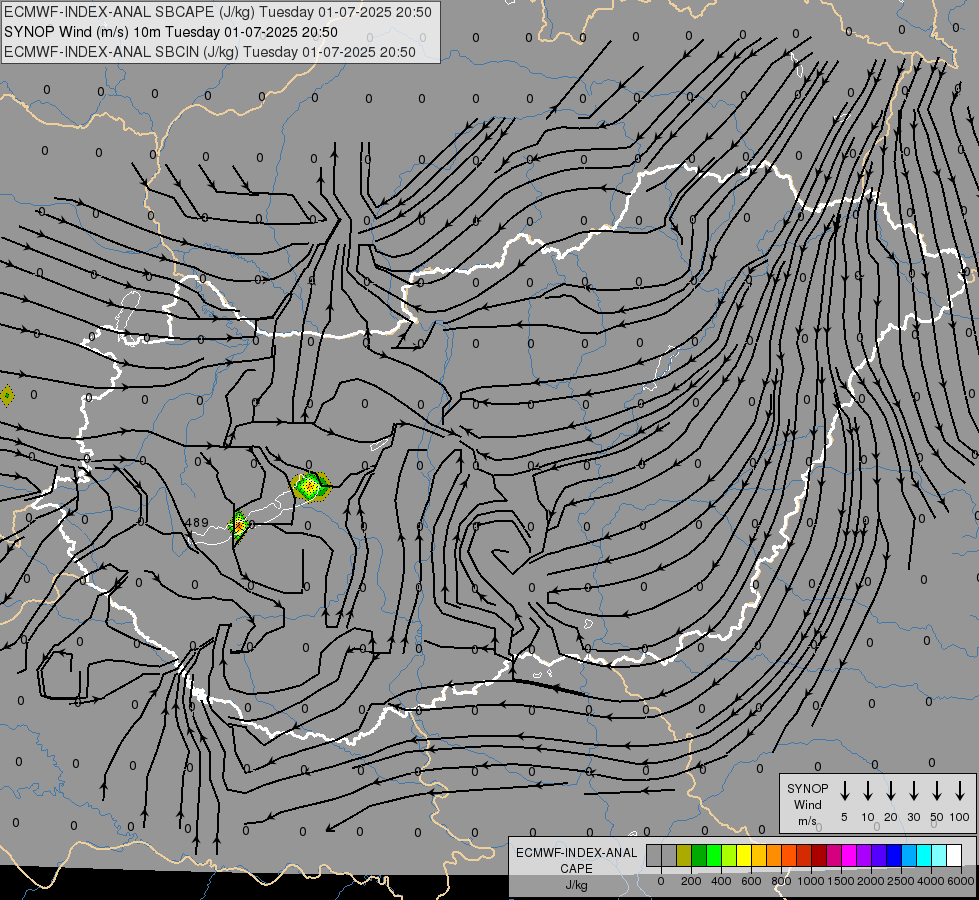Pick the bright cyan legend swatch
Image resolution: width=979 pixels, height=900 pixels.
[923, 856]
